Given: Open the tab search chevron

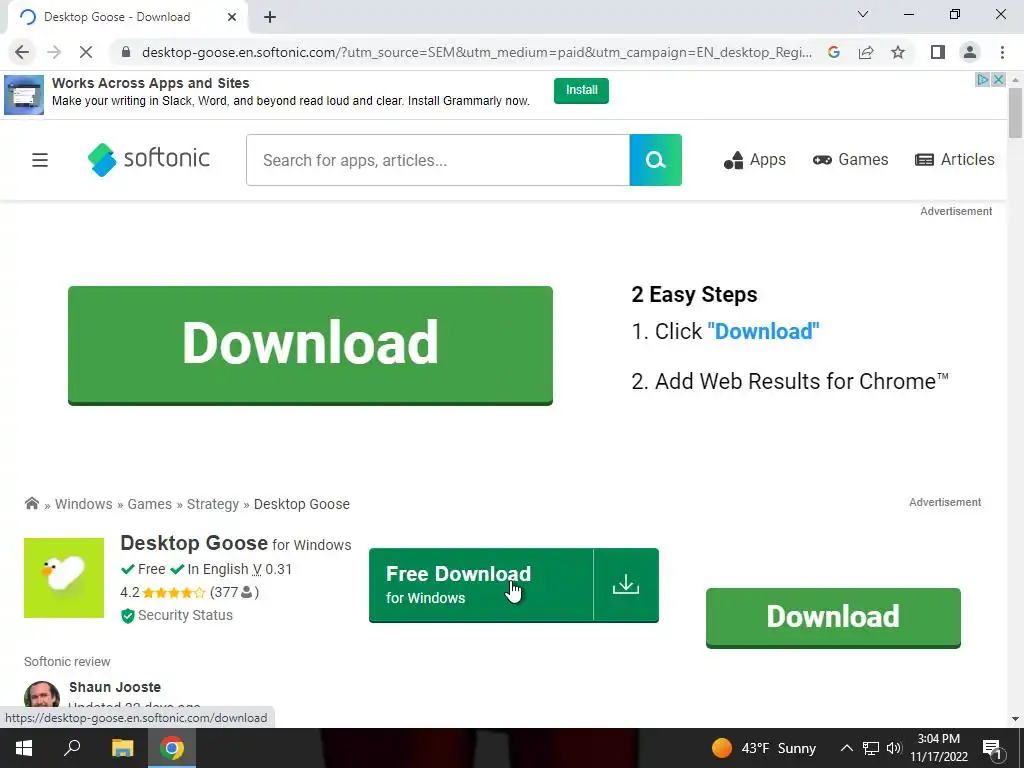Looking at the screenshot, I should (863, 14).
